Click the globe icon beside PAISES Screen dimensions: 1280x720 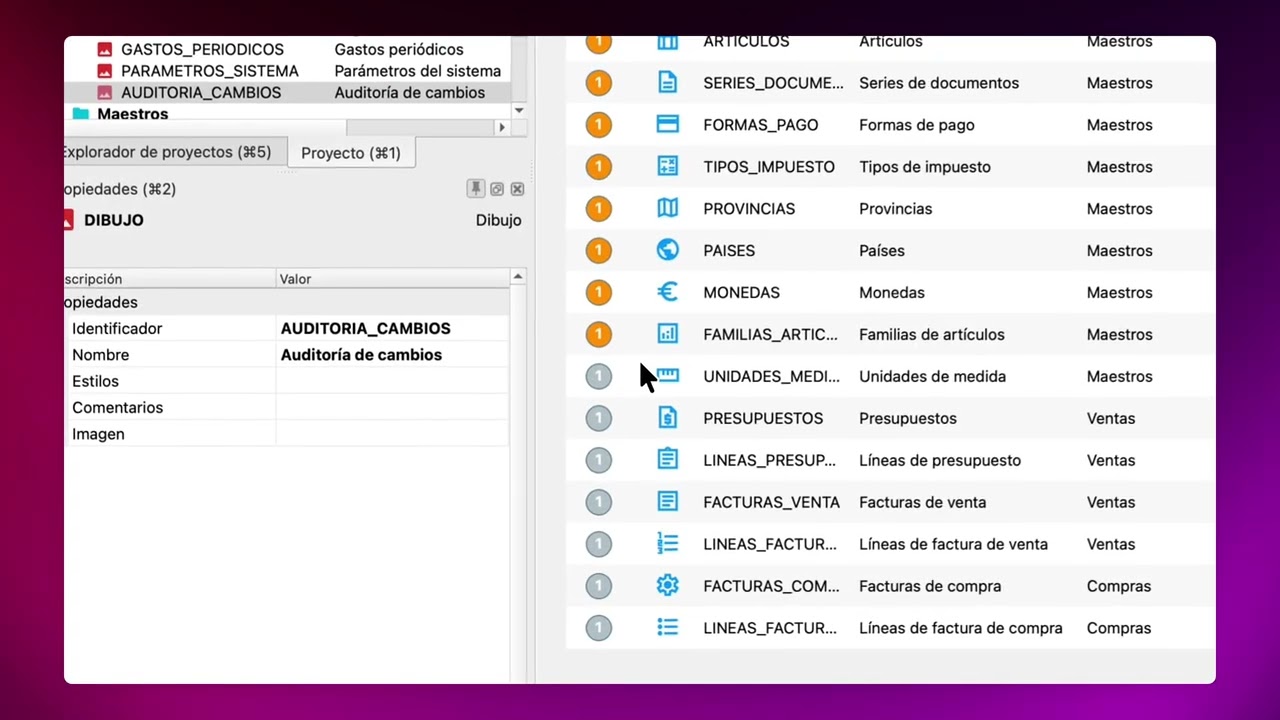tap(667, 250)
